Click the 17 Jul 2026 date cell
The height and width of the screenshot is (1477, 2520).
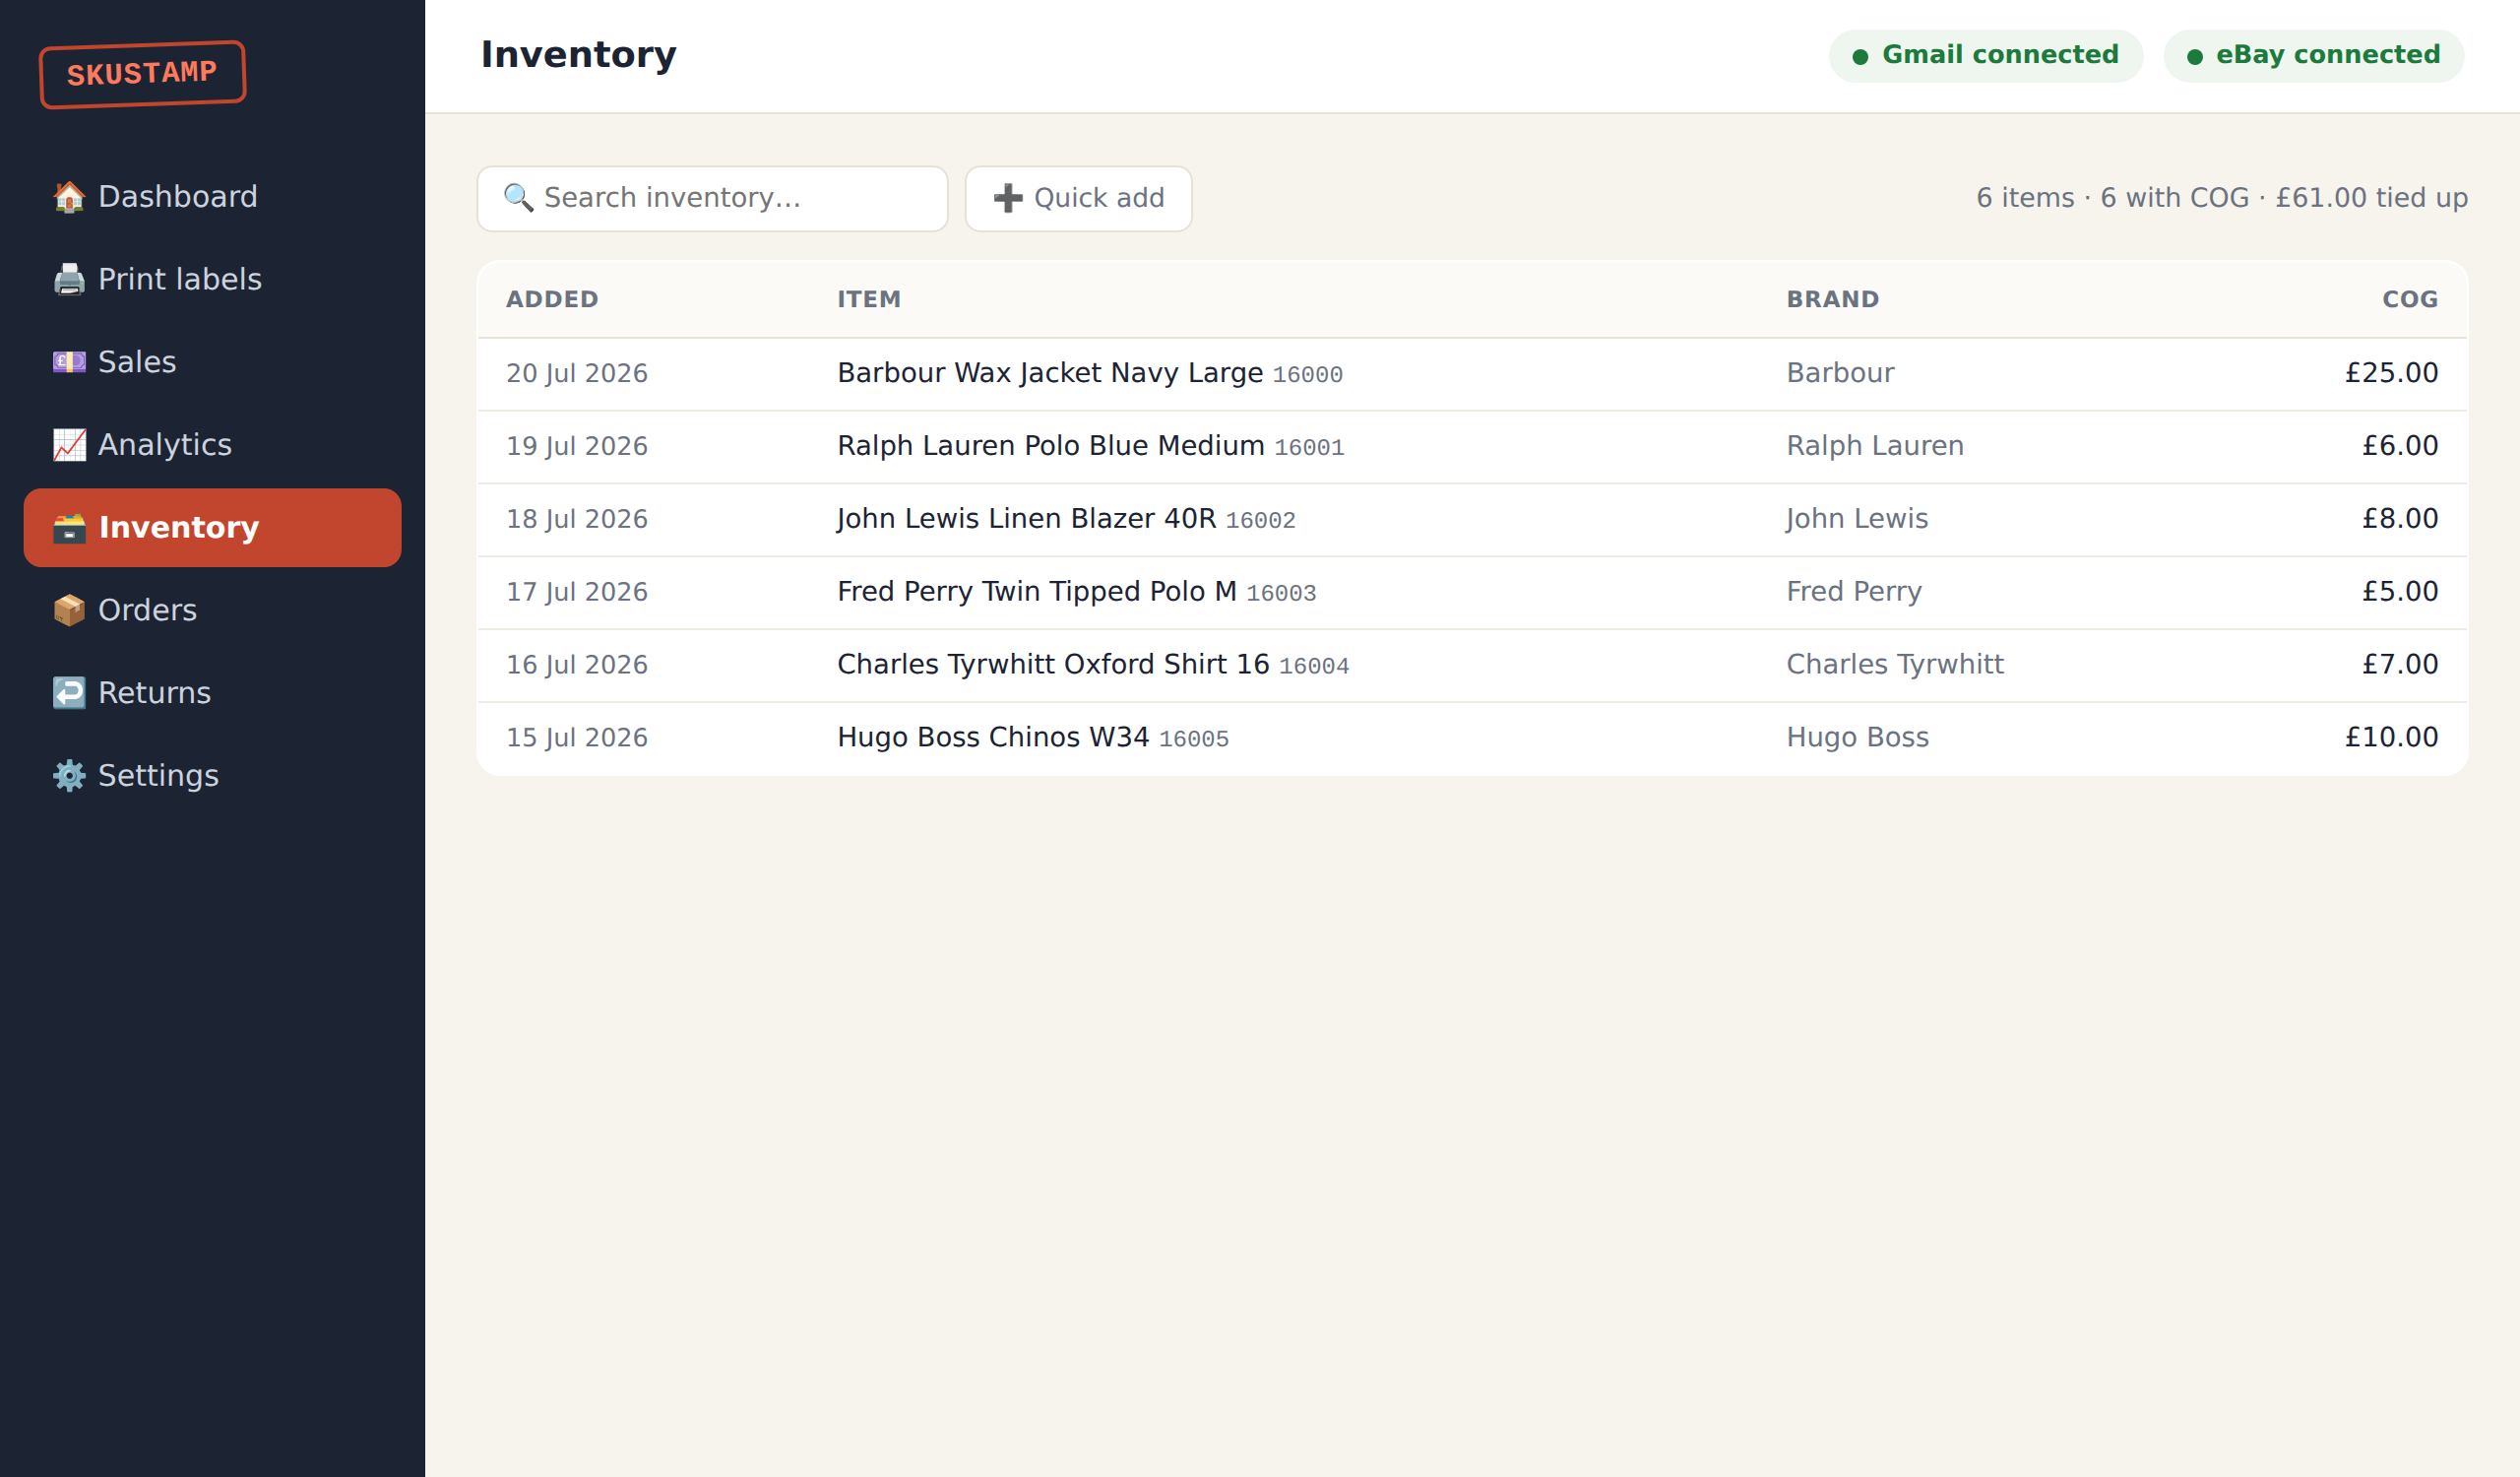pyautogui.click(x=577, y=593)
